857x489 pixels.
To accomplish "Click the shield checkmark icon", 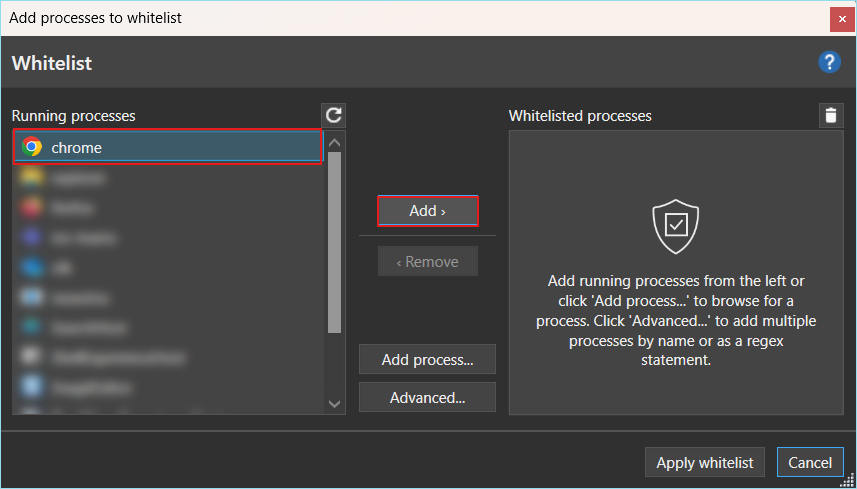I will pos(676,226).
